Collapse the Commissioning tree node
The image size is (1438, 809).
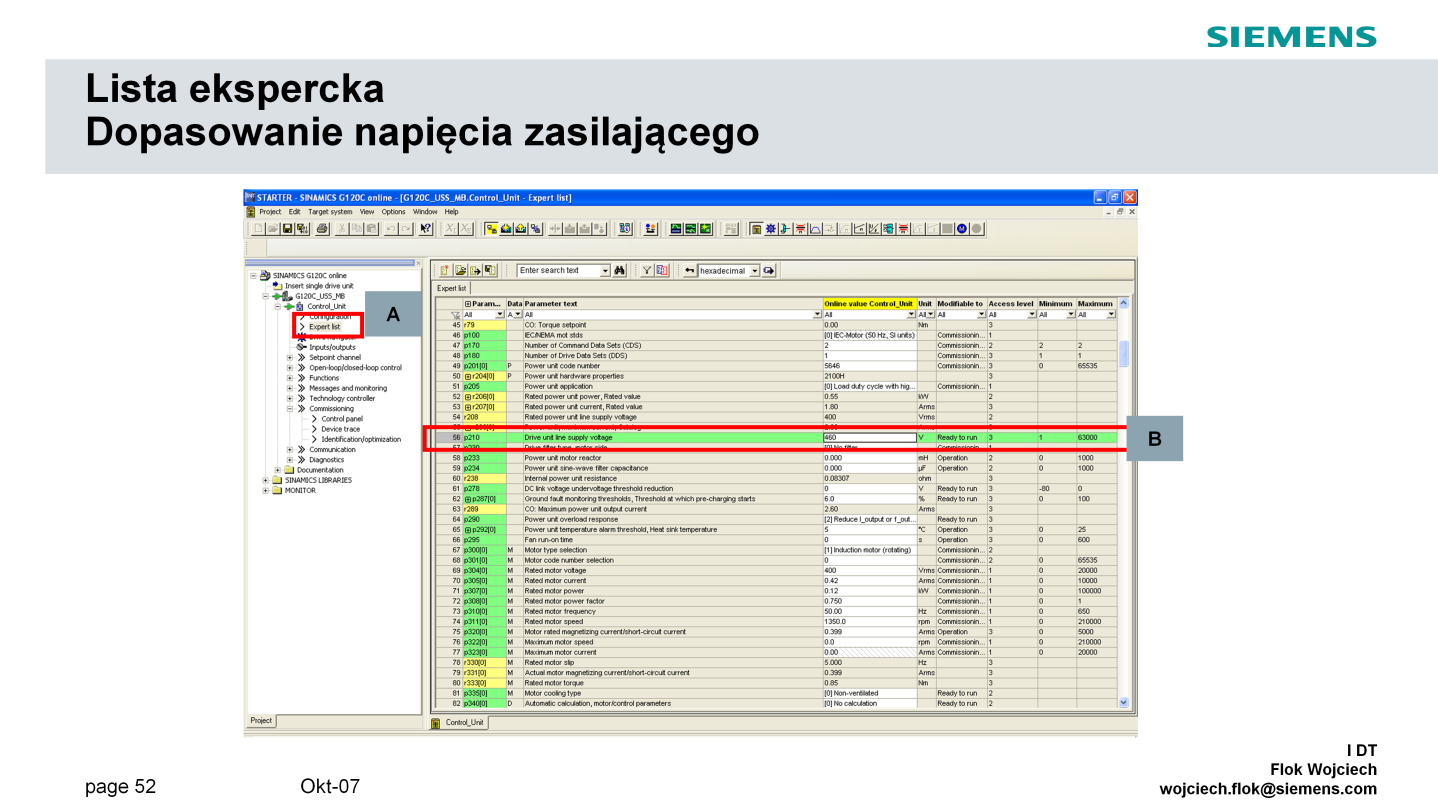289,408
